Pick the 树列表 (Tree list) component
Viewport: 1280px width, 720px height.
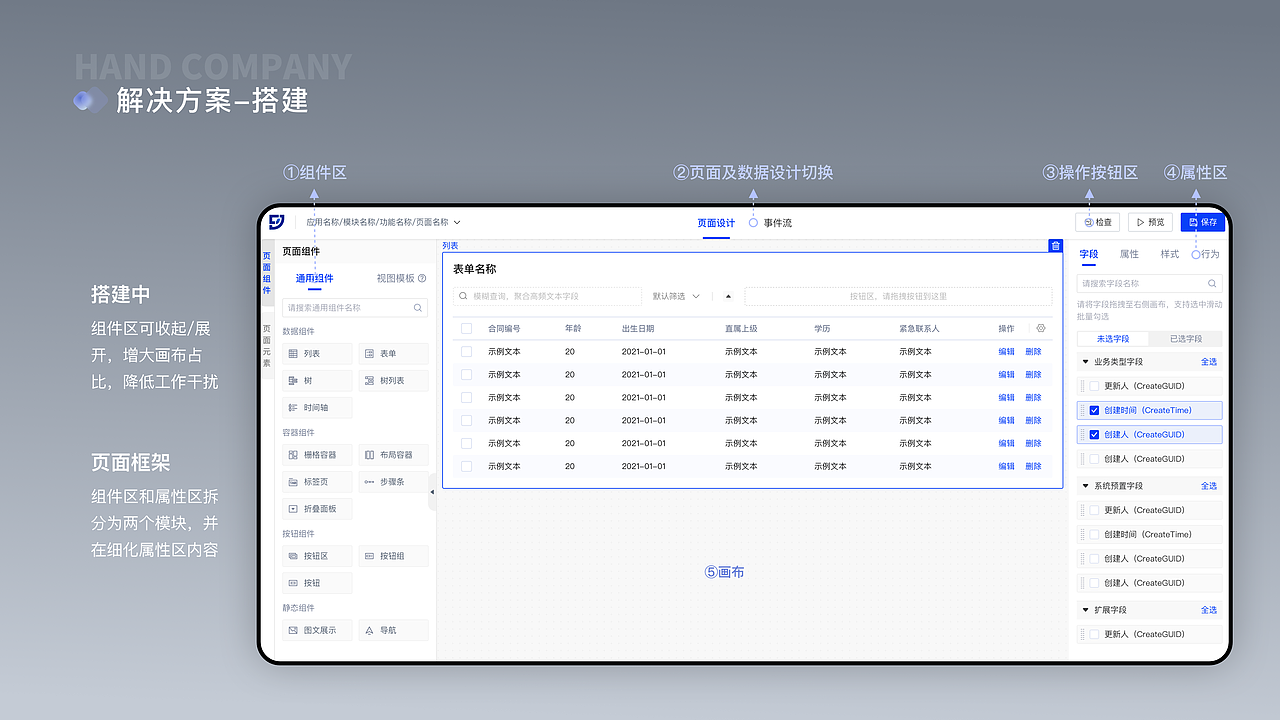tap(394, 380)
